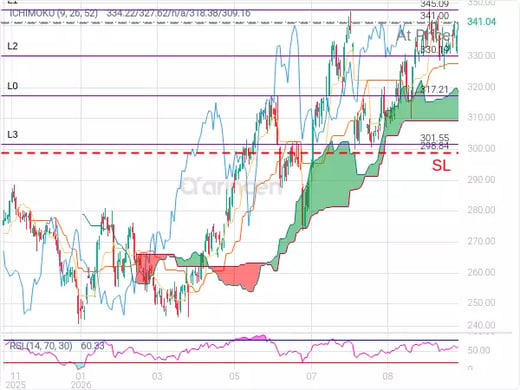Click the 260.00 price axis label
The height and width of the screenshot is (390, 520).
481,272
